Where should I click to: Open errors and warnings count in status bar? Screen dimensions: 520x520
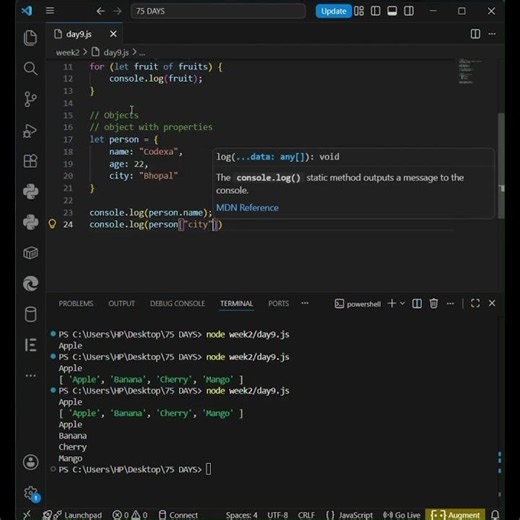point(130,515)
